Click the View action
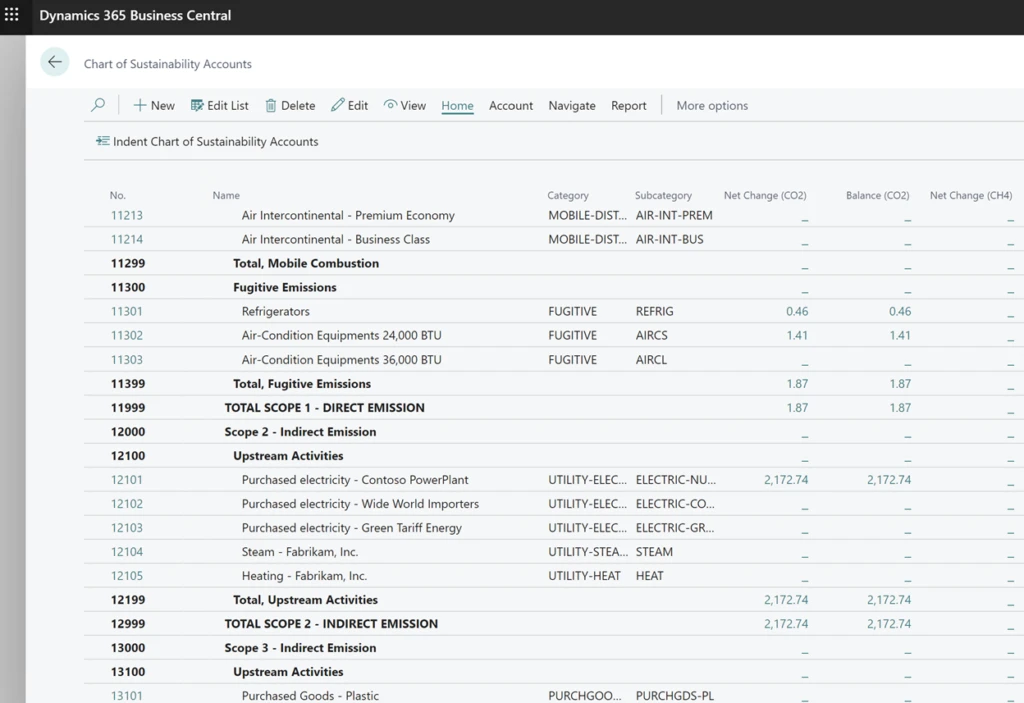Viewport: 1024px width, 703px height. (405, 105)
